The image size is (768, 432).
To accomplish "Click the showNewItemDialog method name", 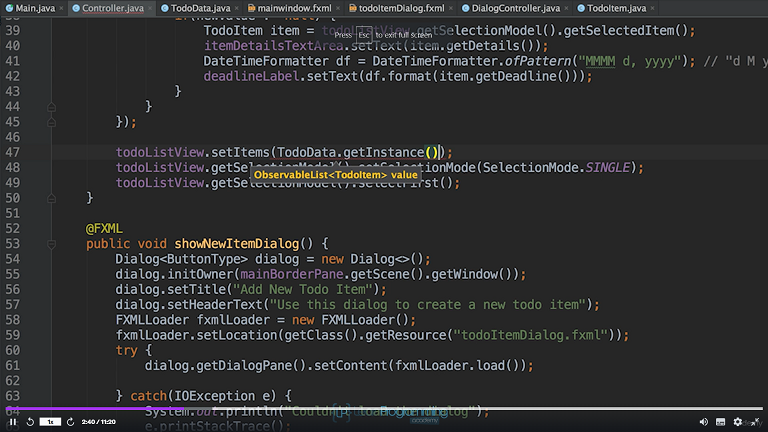I will (x=237, y=244).
